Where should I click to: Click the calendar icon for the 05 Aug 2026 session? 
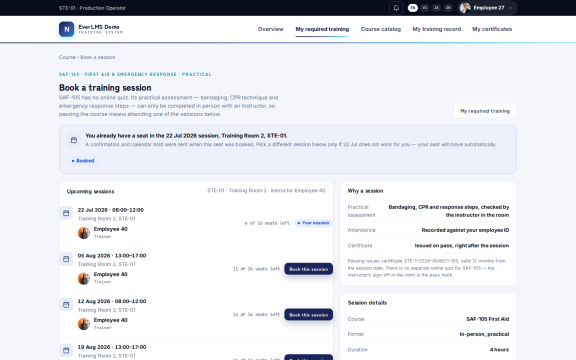(66, 259)
